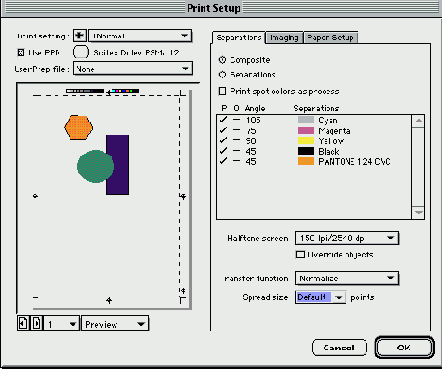Toggle overprint dash for PANTONE 124 row

click(x=236, y=161)
